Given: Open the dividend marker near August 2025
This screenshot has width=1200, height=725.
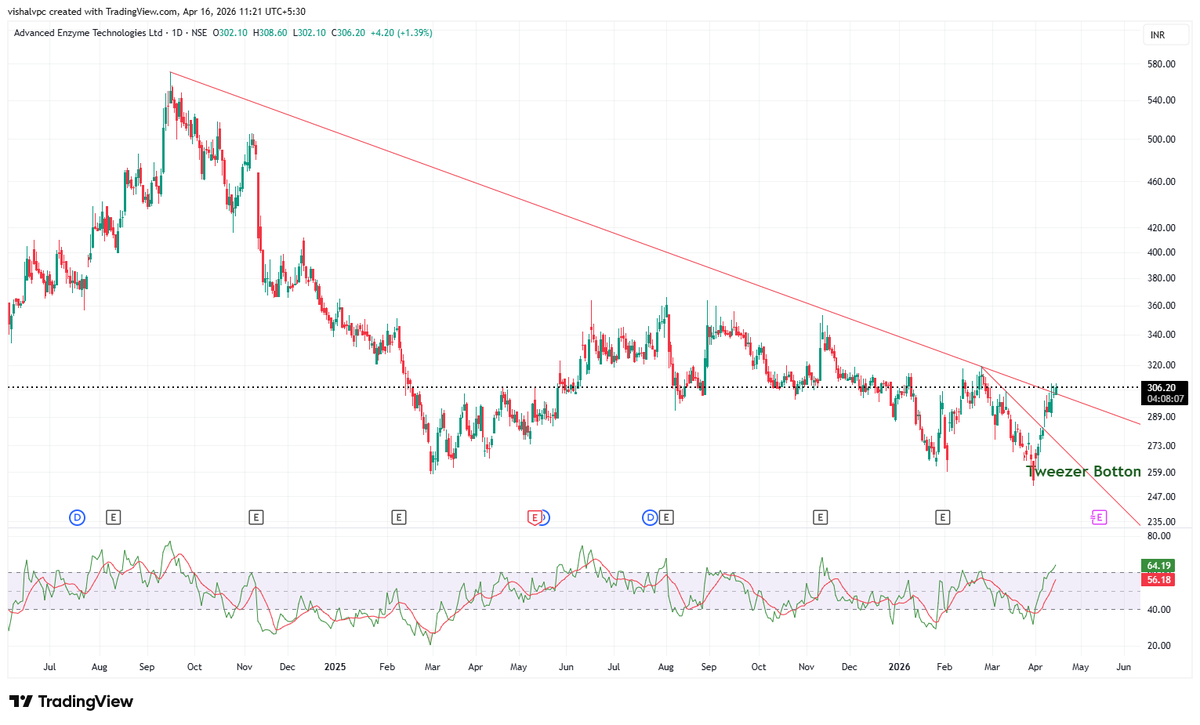Looking at the screenshot, I should tap(649, 517).
